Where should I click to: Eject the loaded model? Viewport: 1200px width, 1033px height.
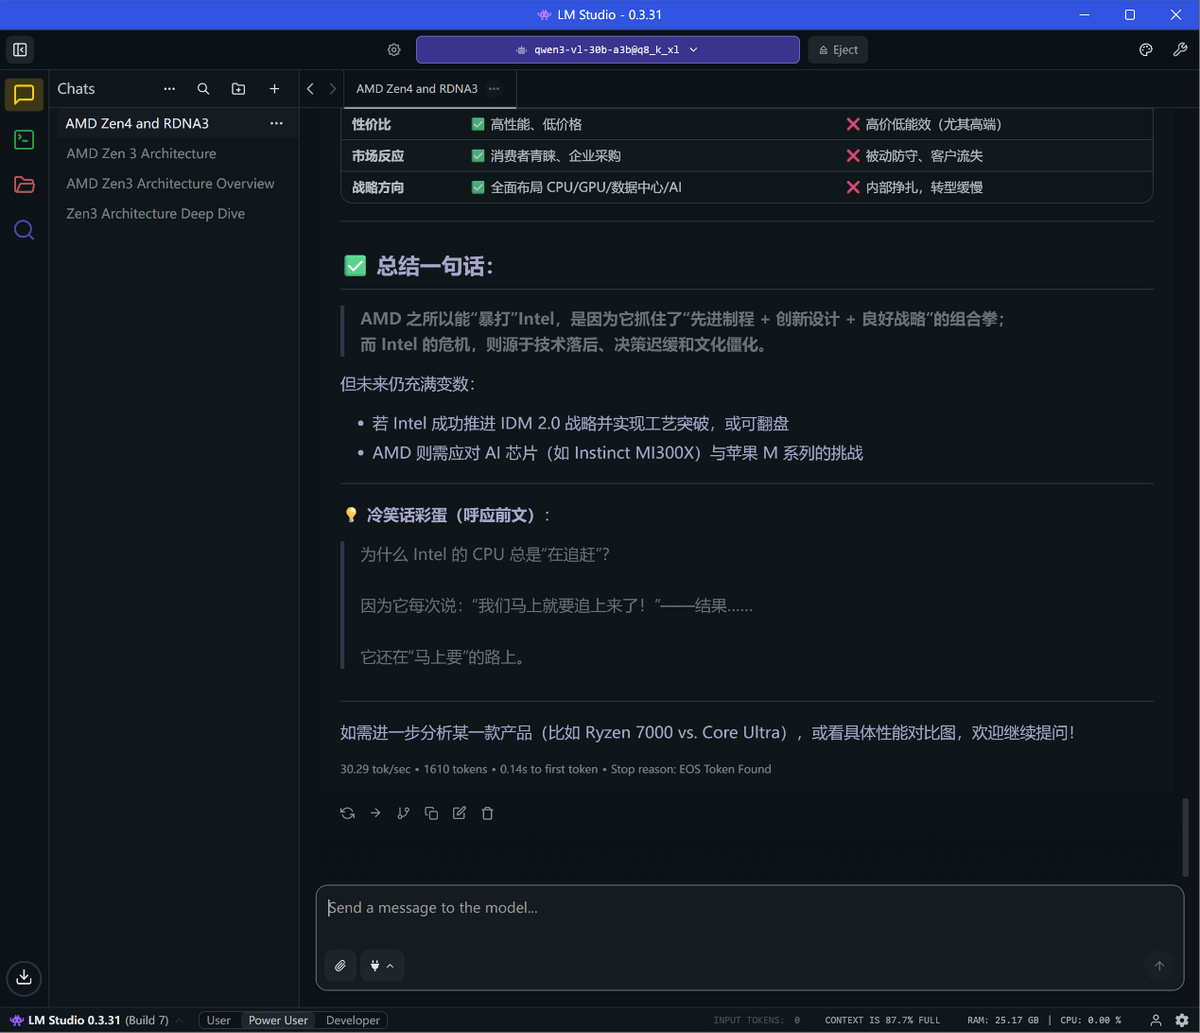[838, 50]
